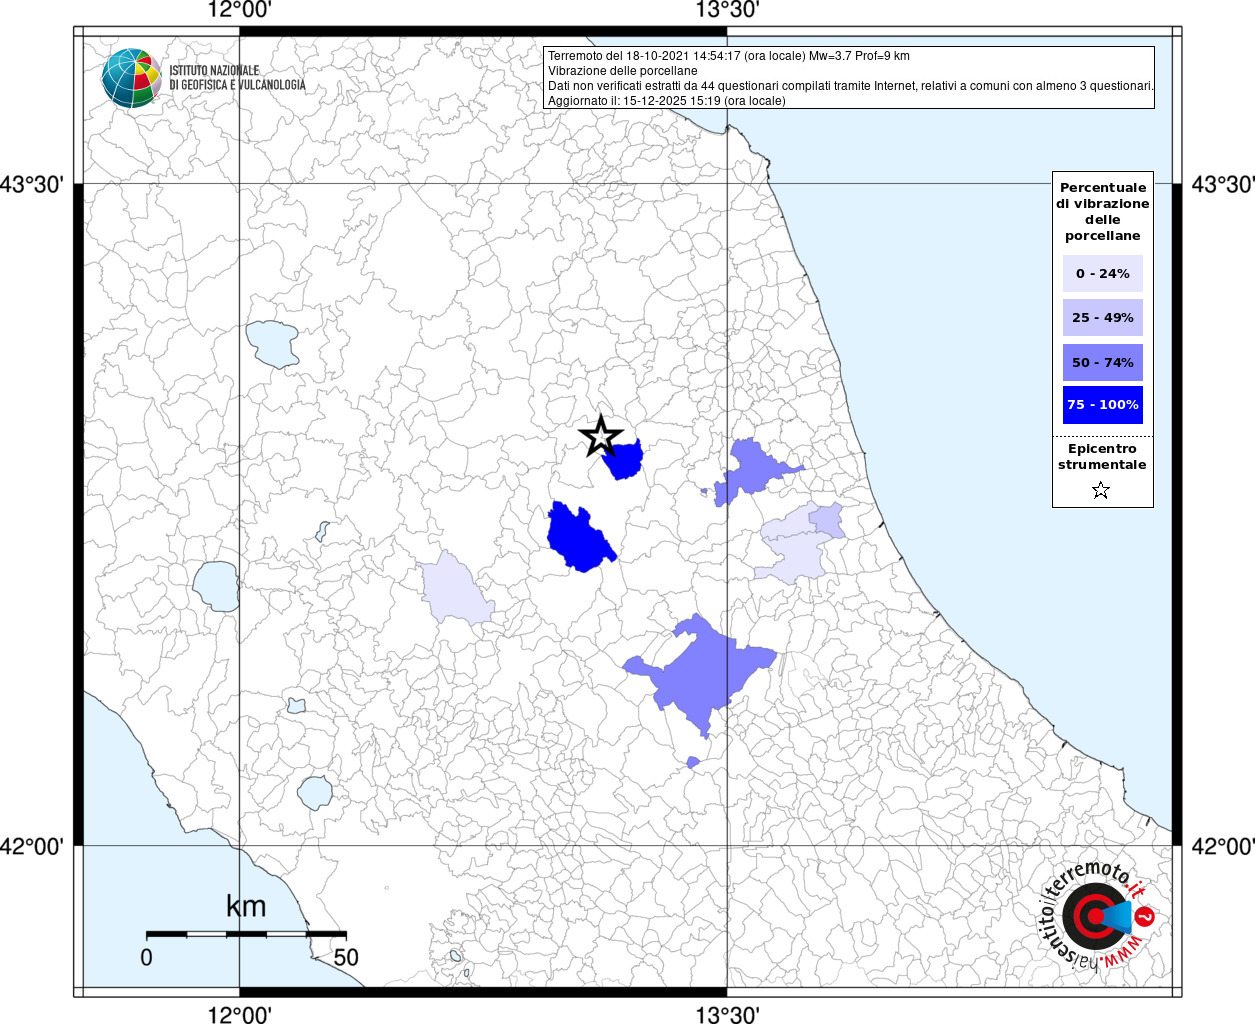This screenshot has width=1255, height=1024.
Task: Select the 75 - 100% legend swatch
Action: coord(1103,405)
